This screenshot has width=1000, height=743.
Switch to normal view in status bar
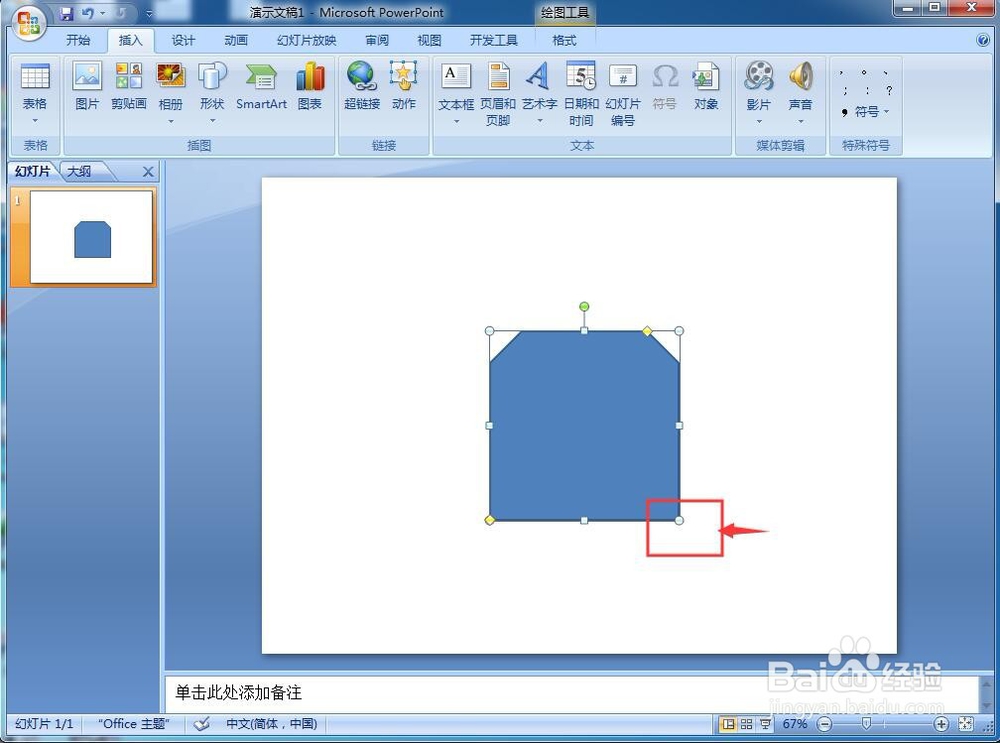coord(728,724)
